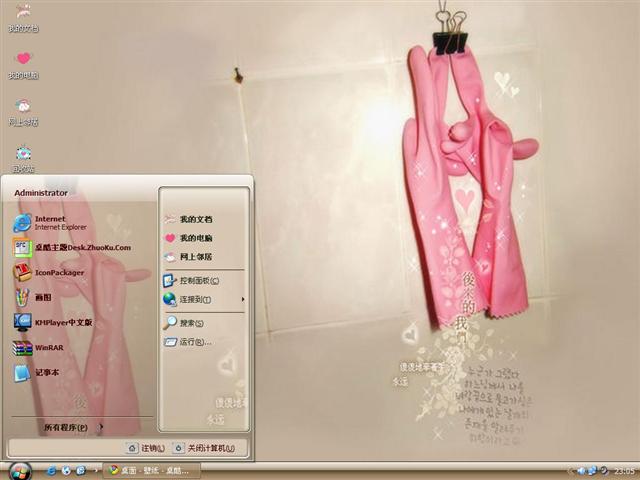Select 网上邻居 in Start menu right pane
This screenshot has height=480, width=640.
point(188,257)
